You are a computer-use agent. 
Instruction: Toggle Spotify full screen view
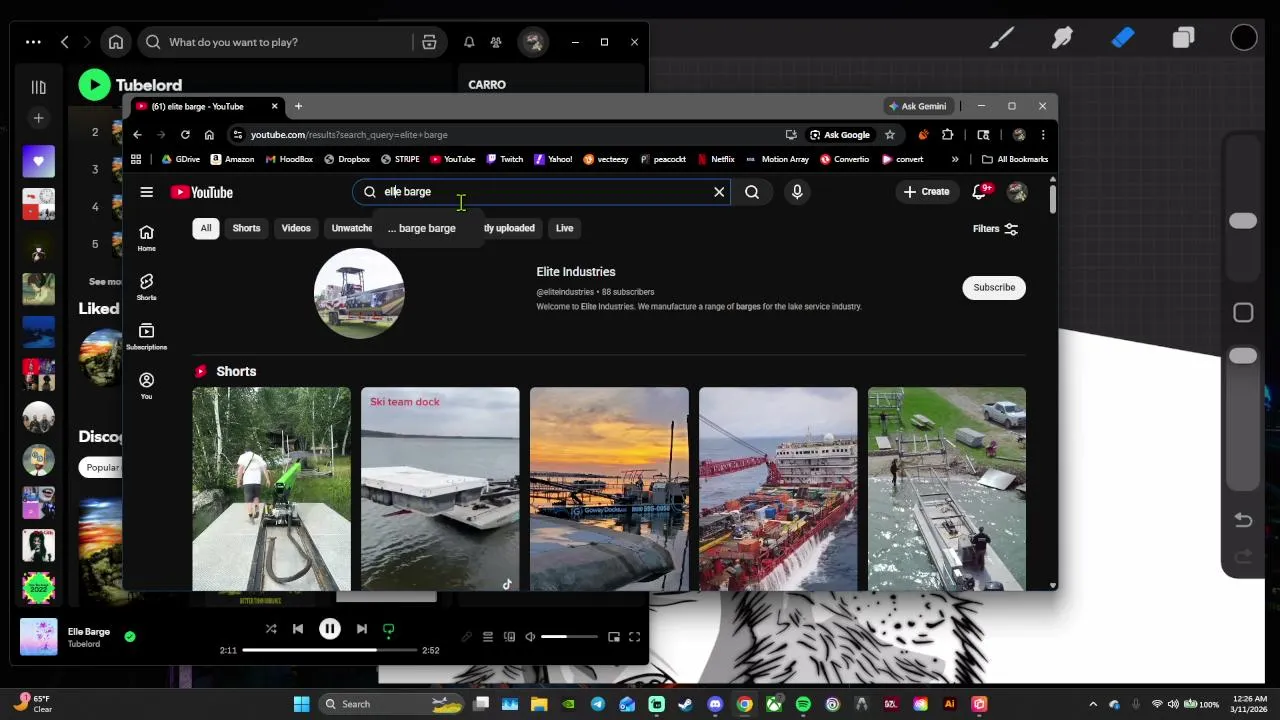point(634,637)
